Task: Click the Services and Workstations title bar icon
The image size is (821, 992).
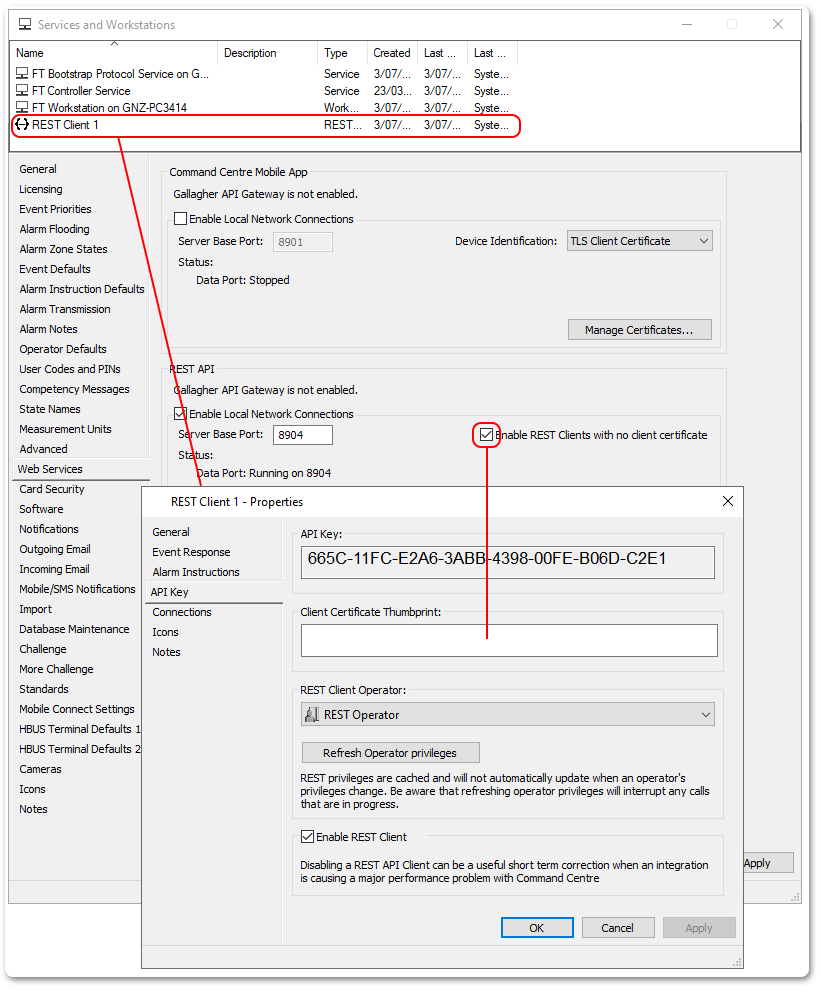Action: point(25,25)
